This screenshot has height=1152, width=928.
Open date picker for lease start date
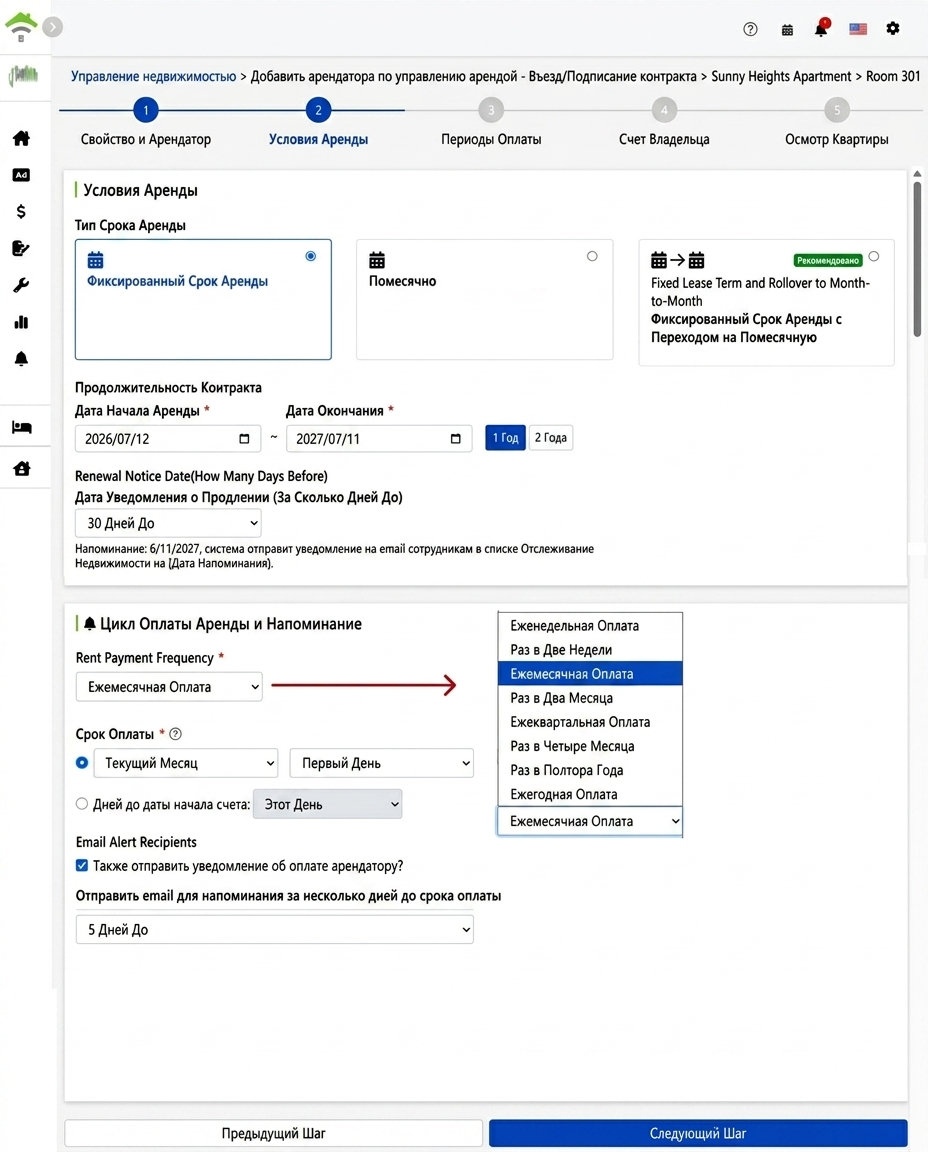[245, 439]
